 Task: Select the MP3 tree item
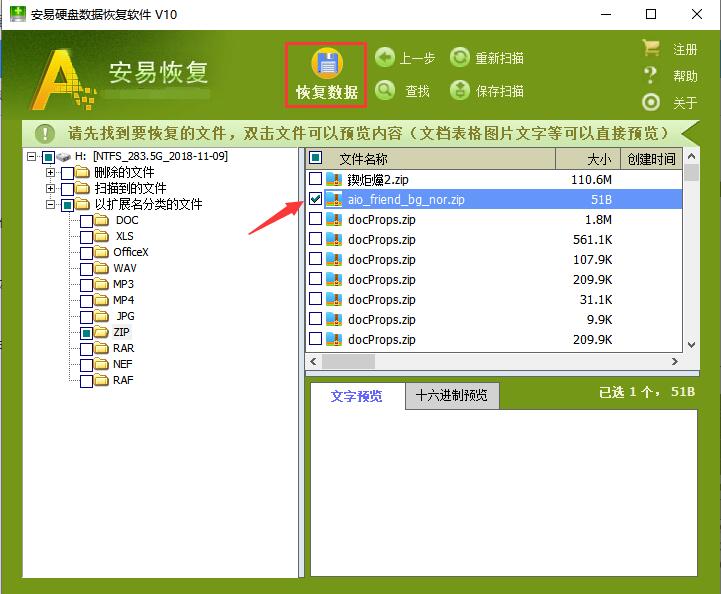[123, 284]
